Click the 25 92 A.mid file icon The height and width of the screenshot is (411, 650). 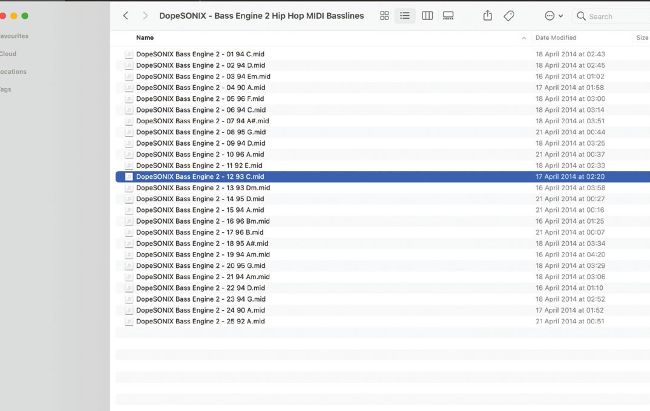pyautogui.click(x=128, y=321)
